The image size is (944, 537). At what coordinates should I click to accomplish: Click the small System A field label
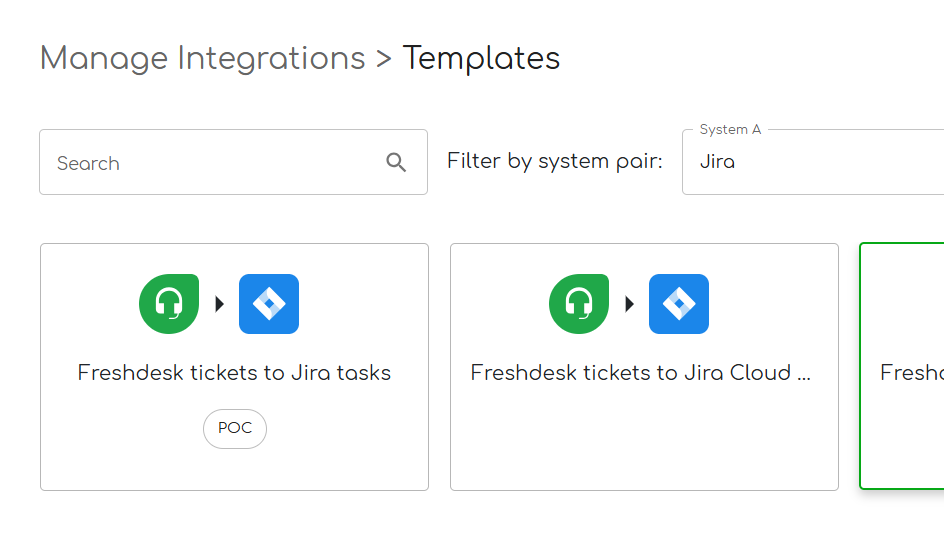coord(730,130)
